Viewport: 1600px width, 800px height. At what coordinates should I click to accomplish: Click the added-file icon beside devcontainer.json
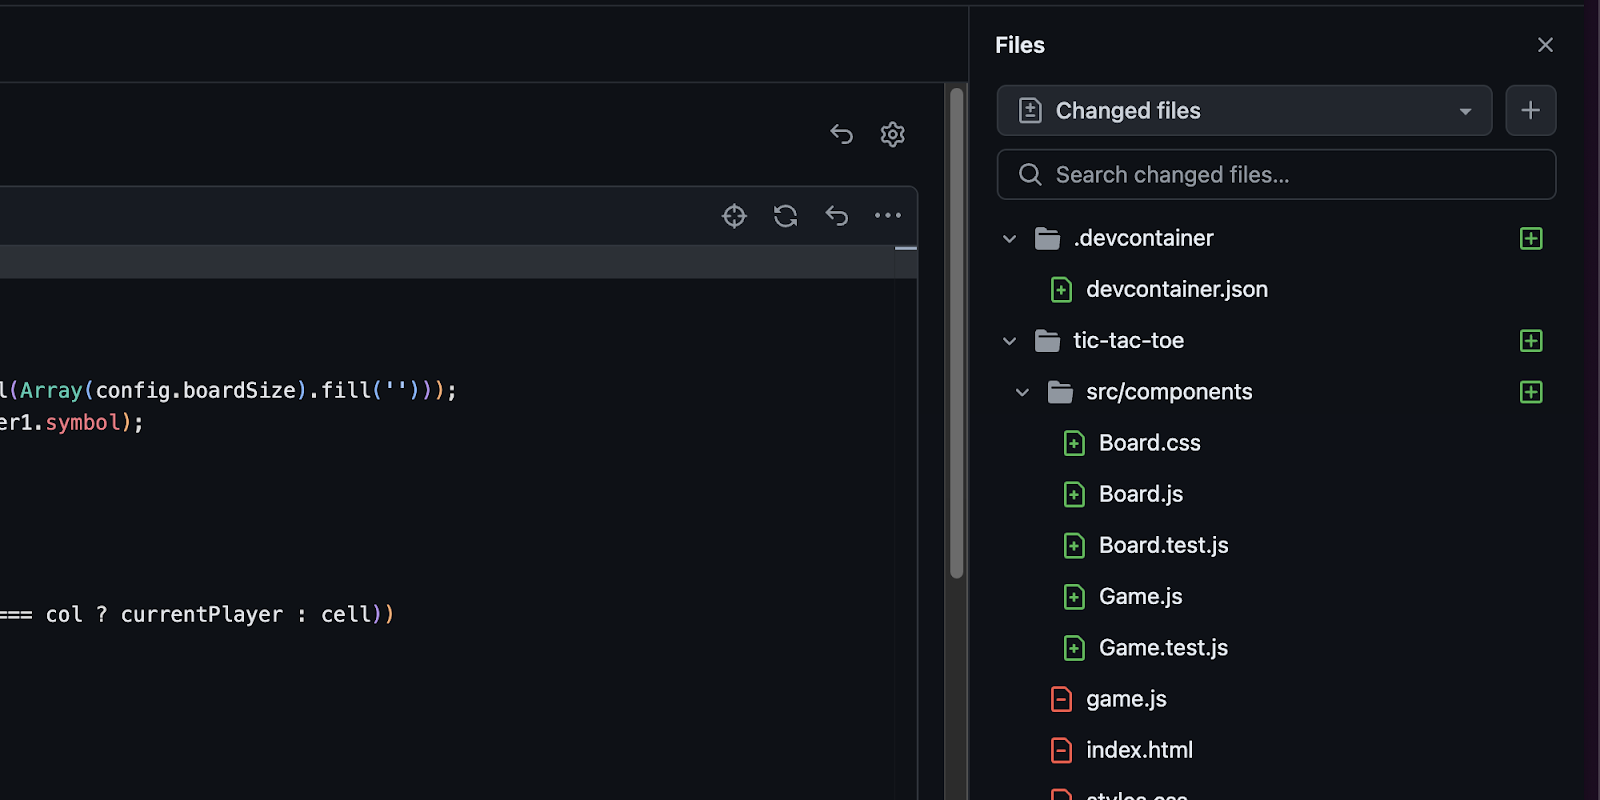point(1061,290)
